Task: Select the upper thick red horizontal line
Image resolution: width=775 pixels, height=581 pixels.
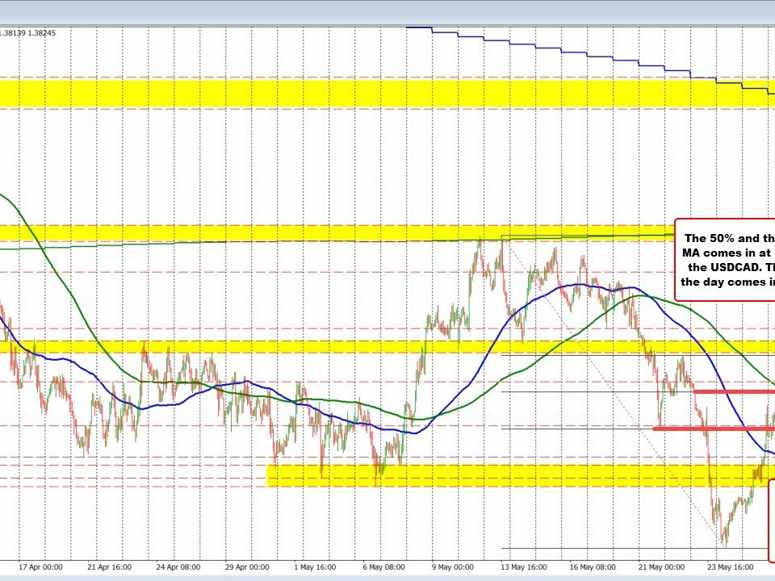Action: 733,392
